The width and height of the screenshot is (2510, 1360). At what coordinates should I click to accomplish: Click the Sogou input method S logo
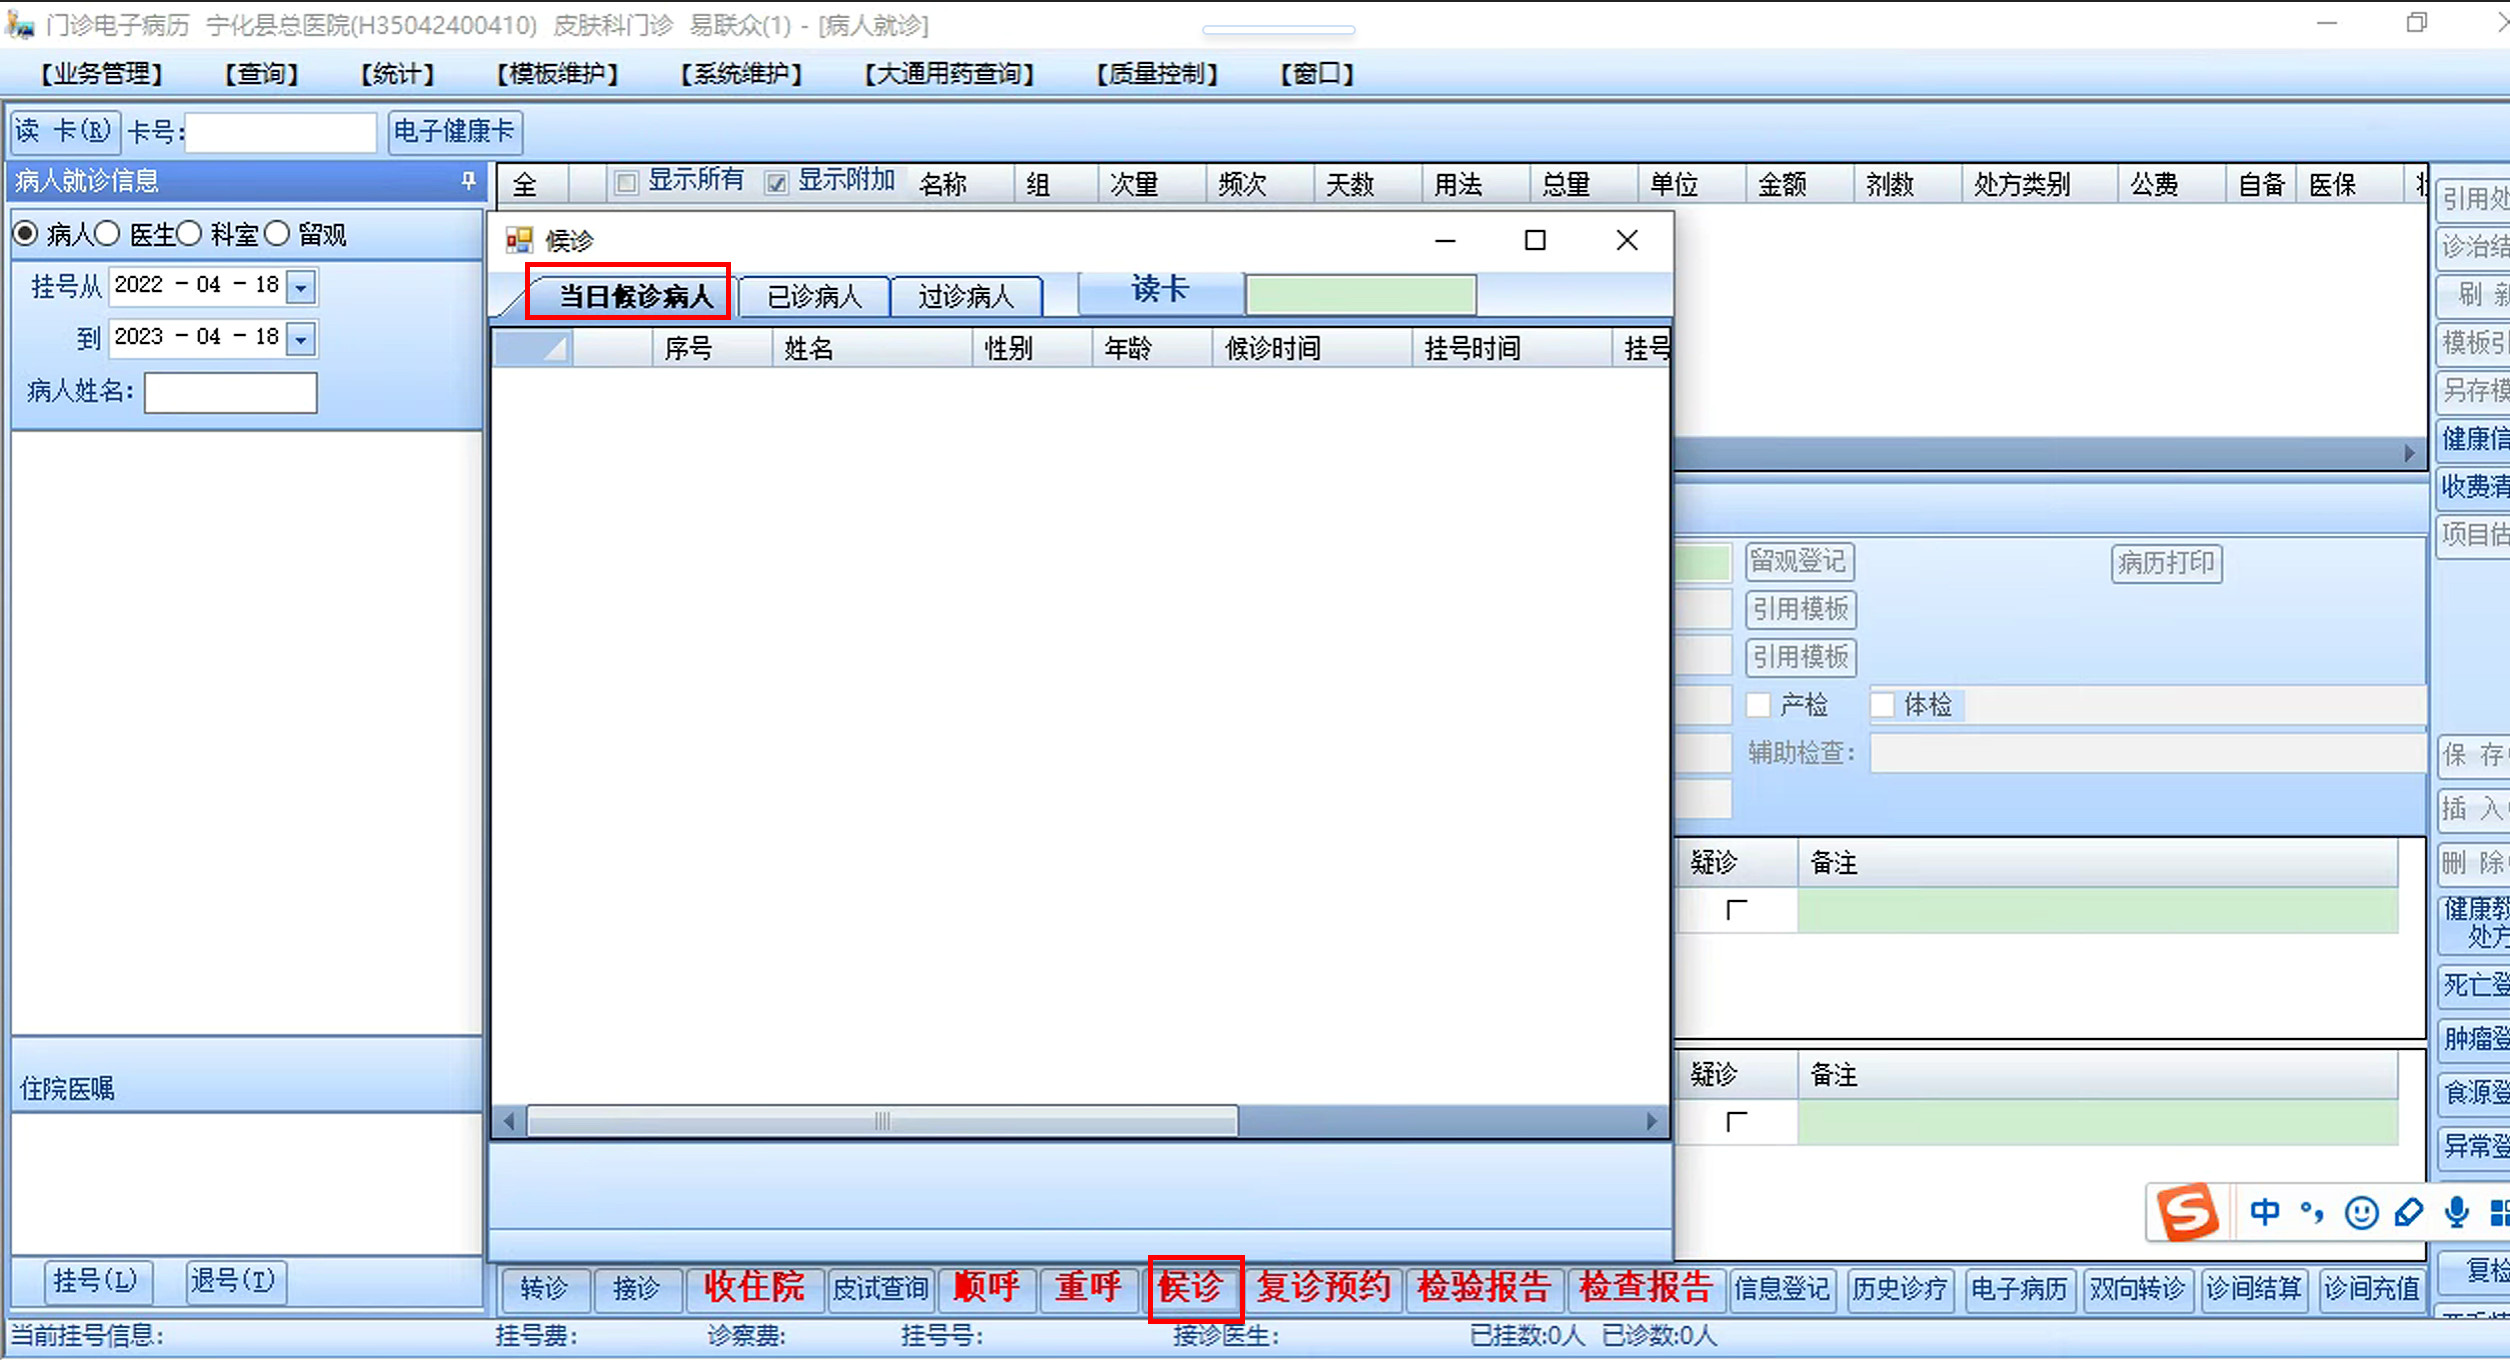[2187, 1212]
